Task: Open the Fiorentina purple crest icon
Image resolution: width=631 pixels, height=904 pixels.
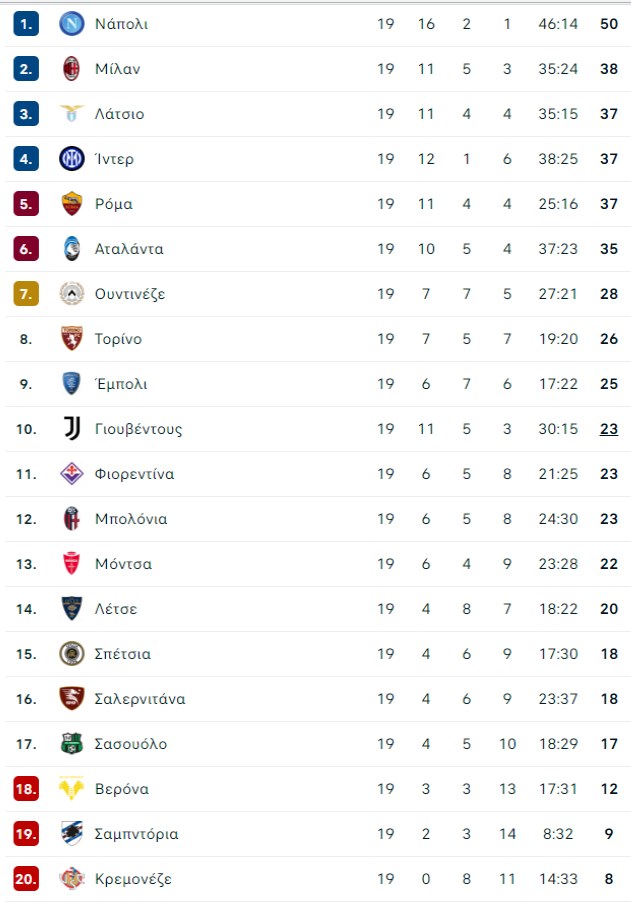Action: click(72, 473)
